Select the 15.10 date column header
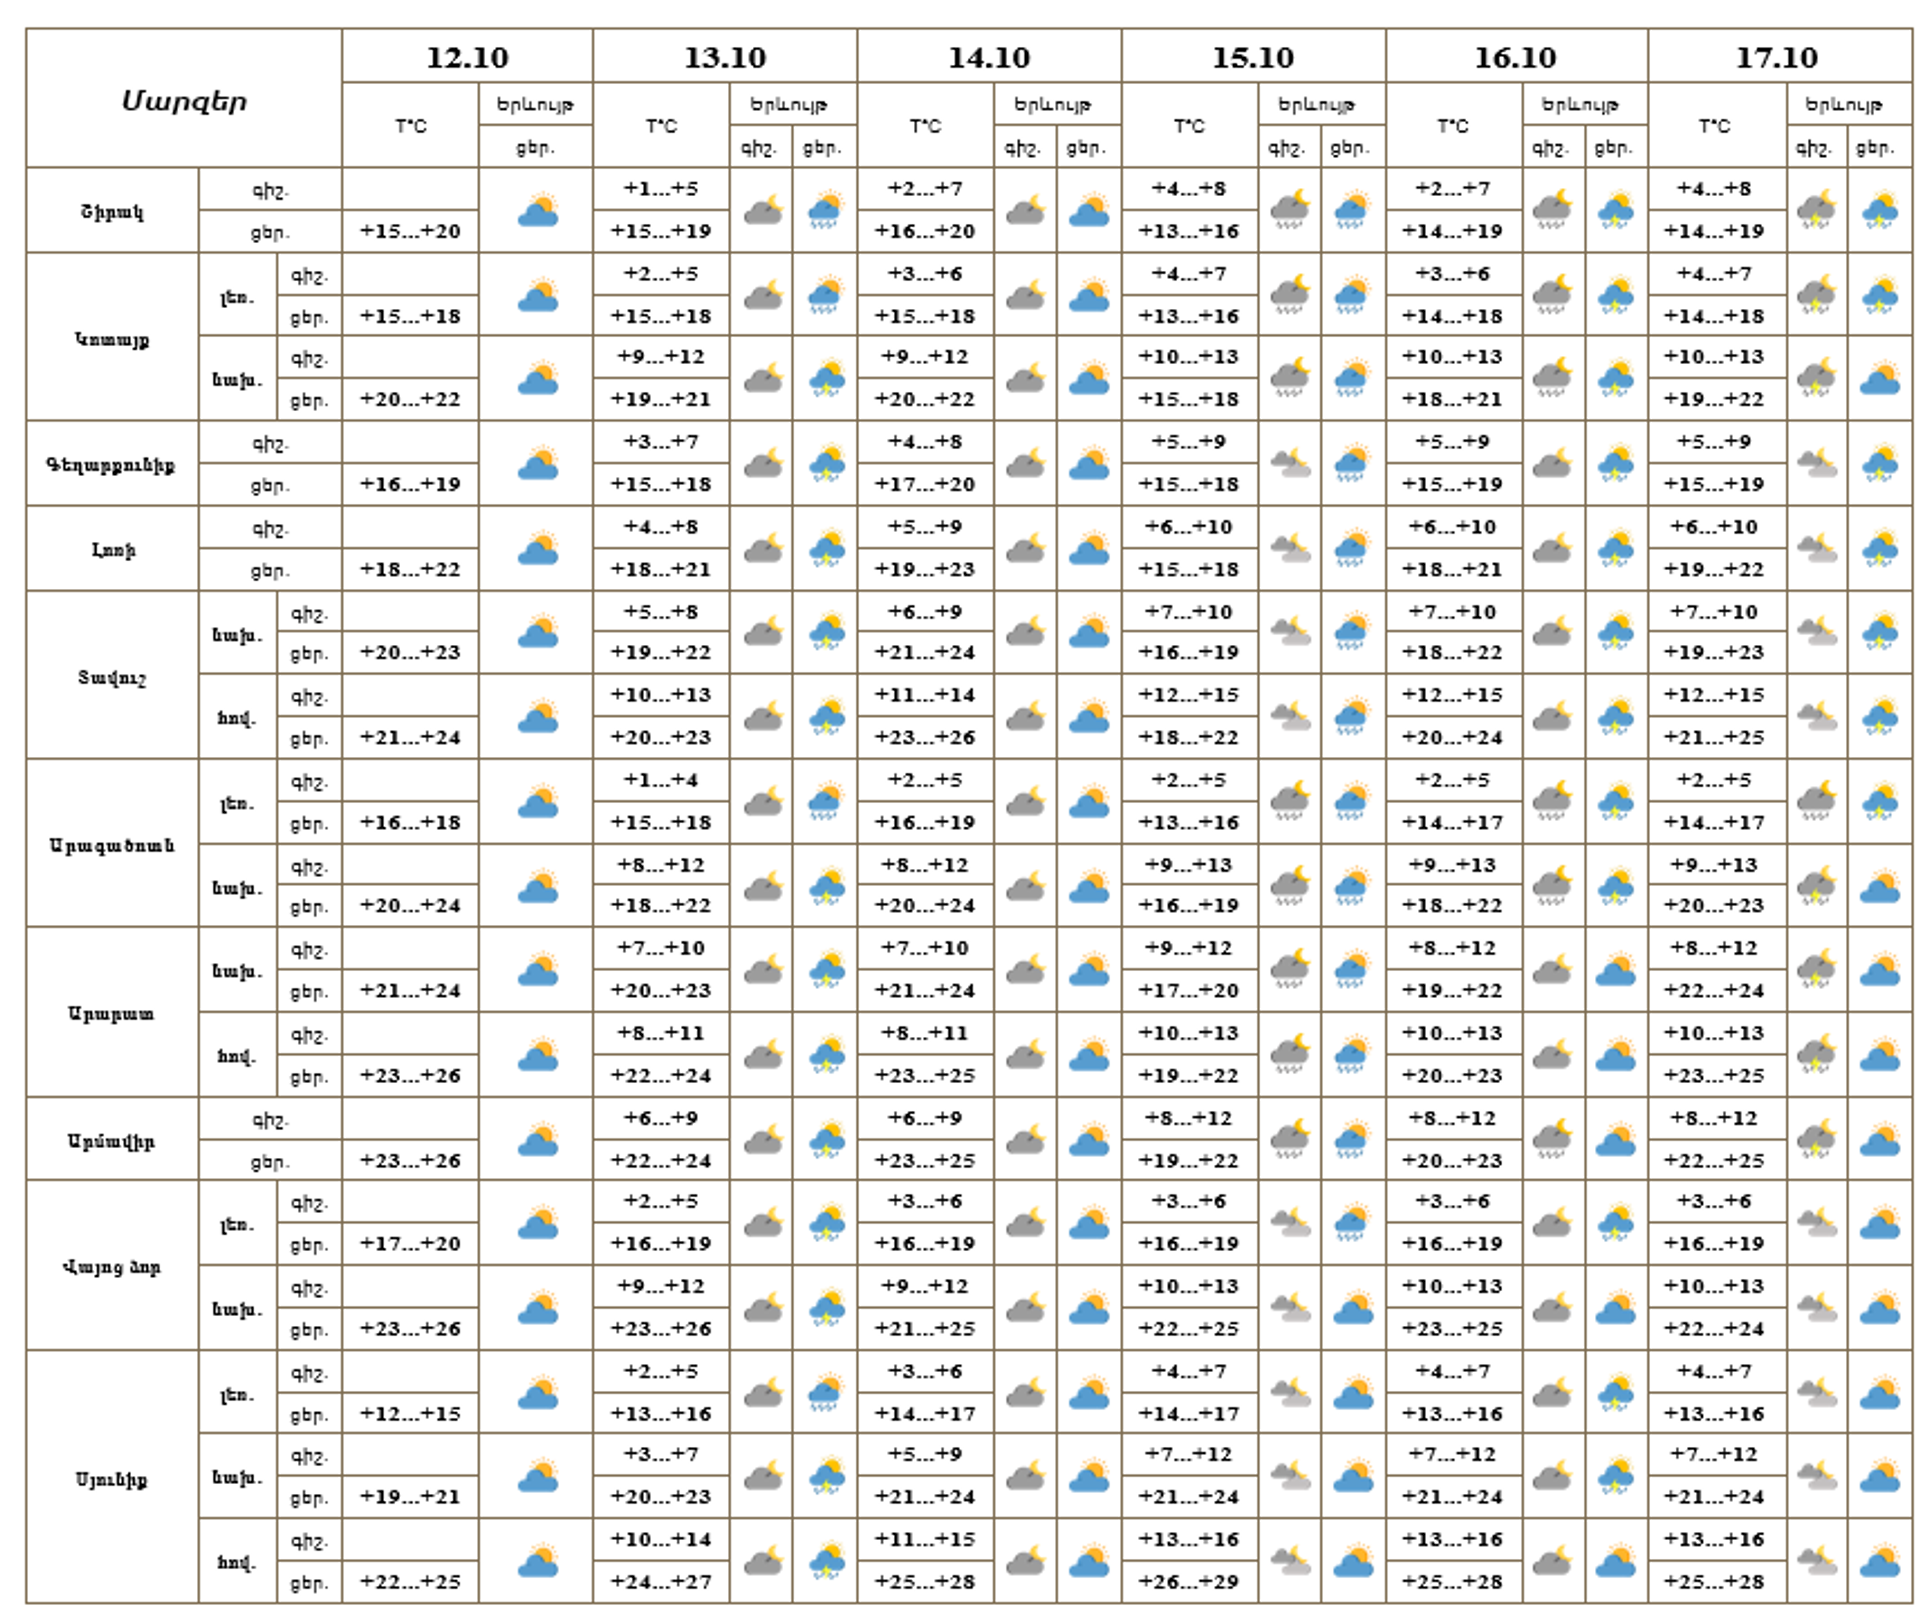Image resolution: width=1920 pixels, height=1624 pixels. pos(1253,57)
